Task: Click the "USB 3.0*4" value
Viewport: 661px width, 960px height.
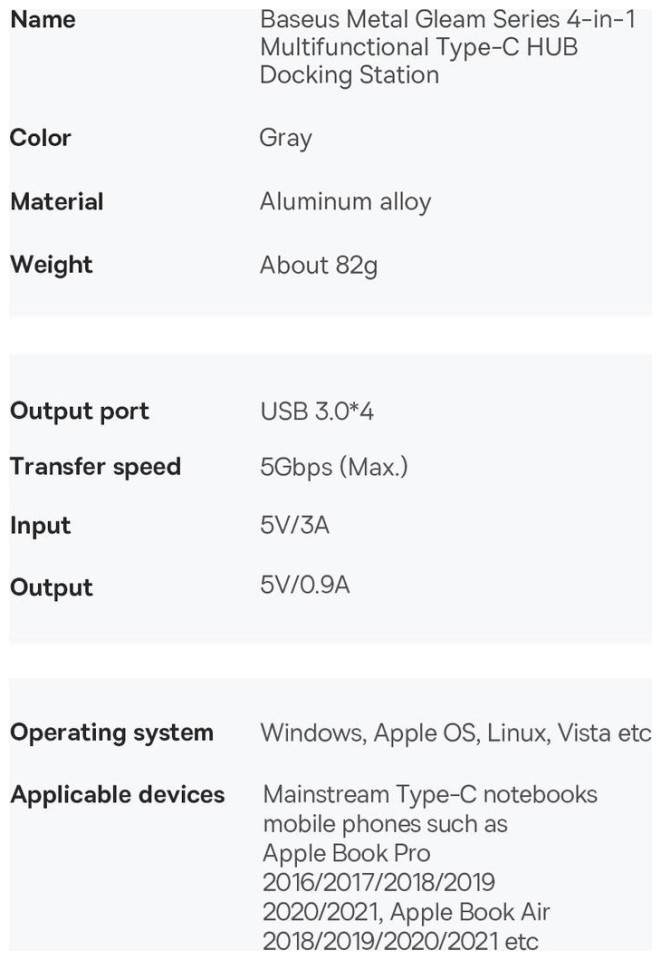Action: point(315,411)
